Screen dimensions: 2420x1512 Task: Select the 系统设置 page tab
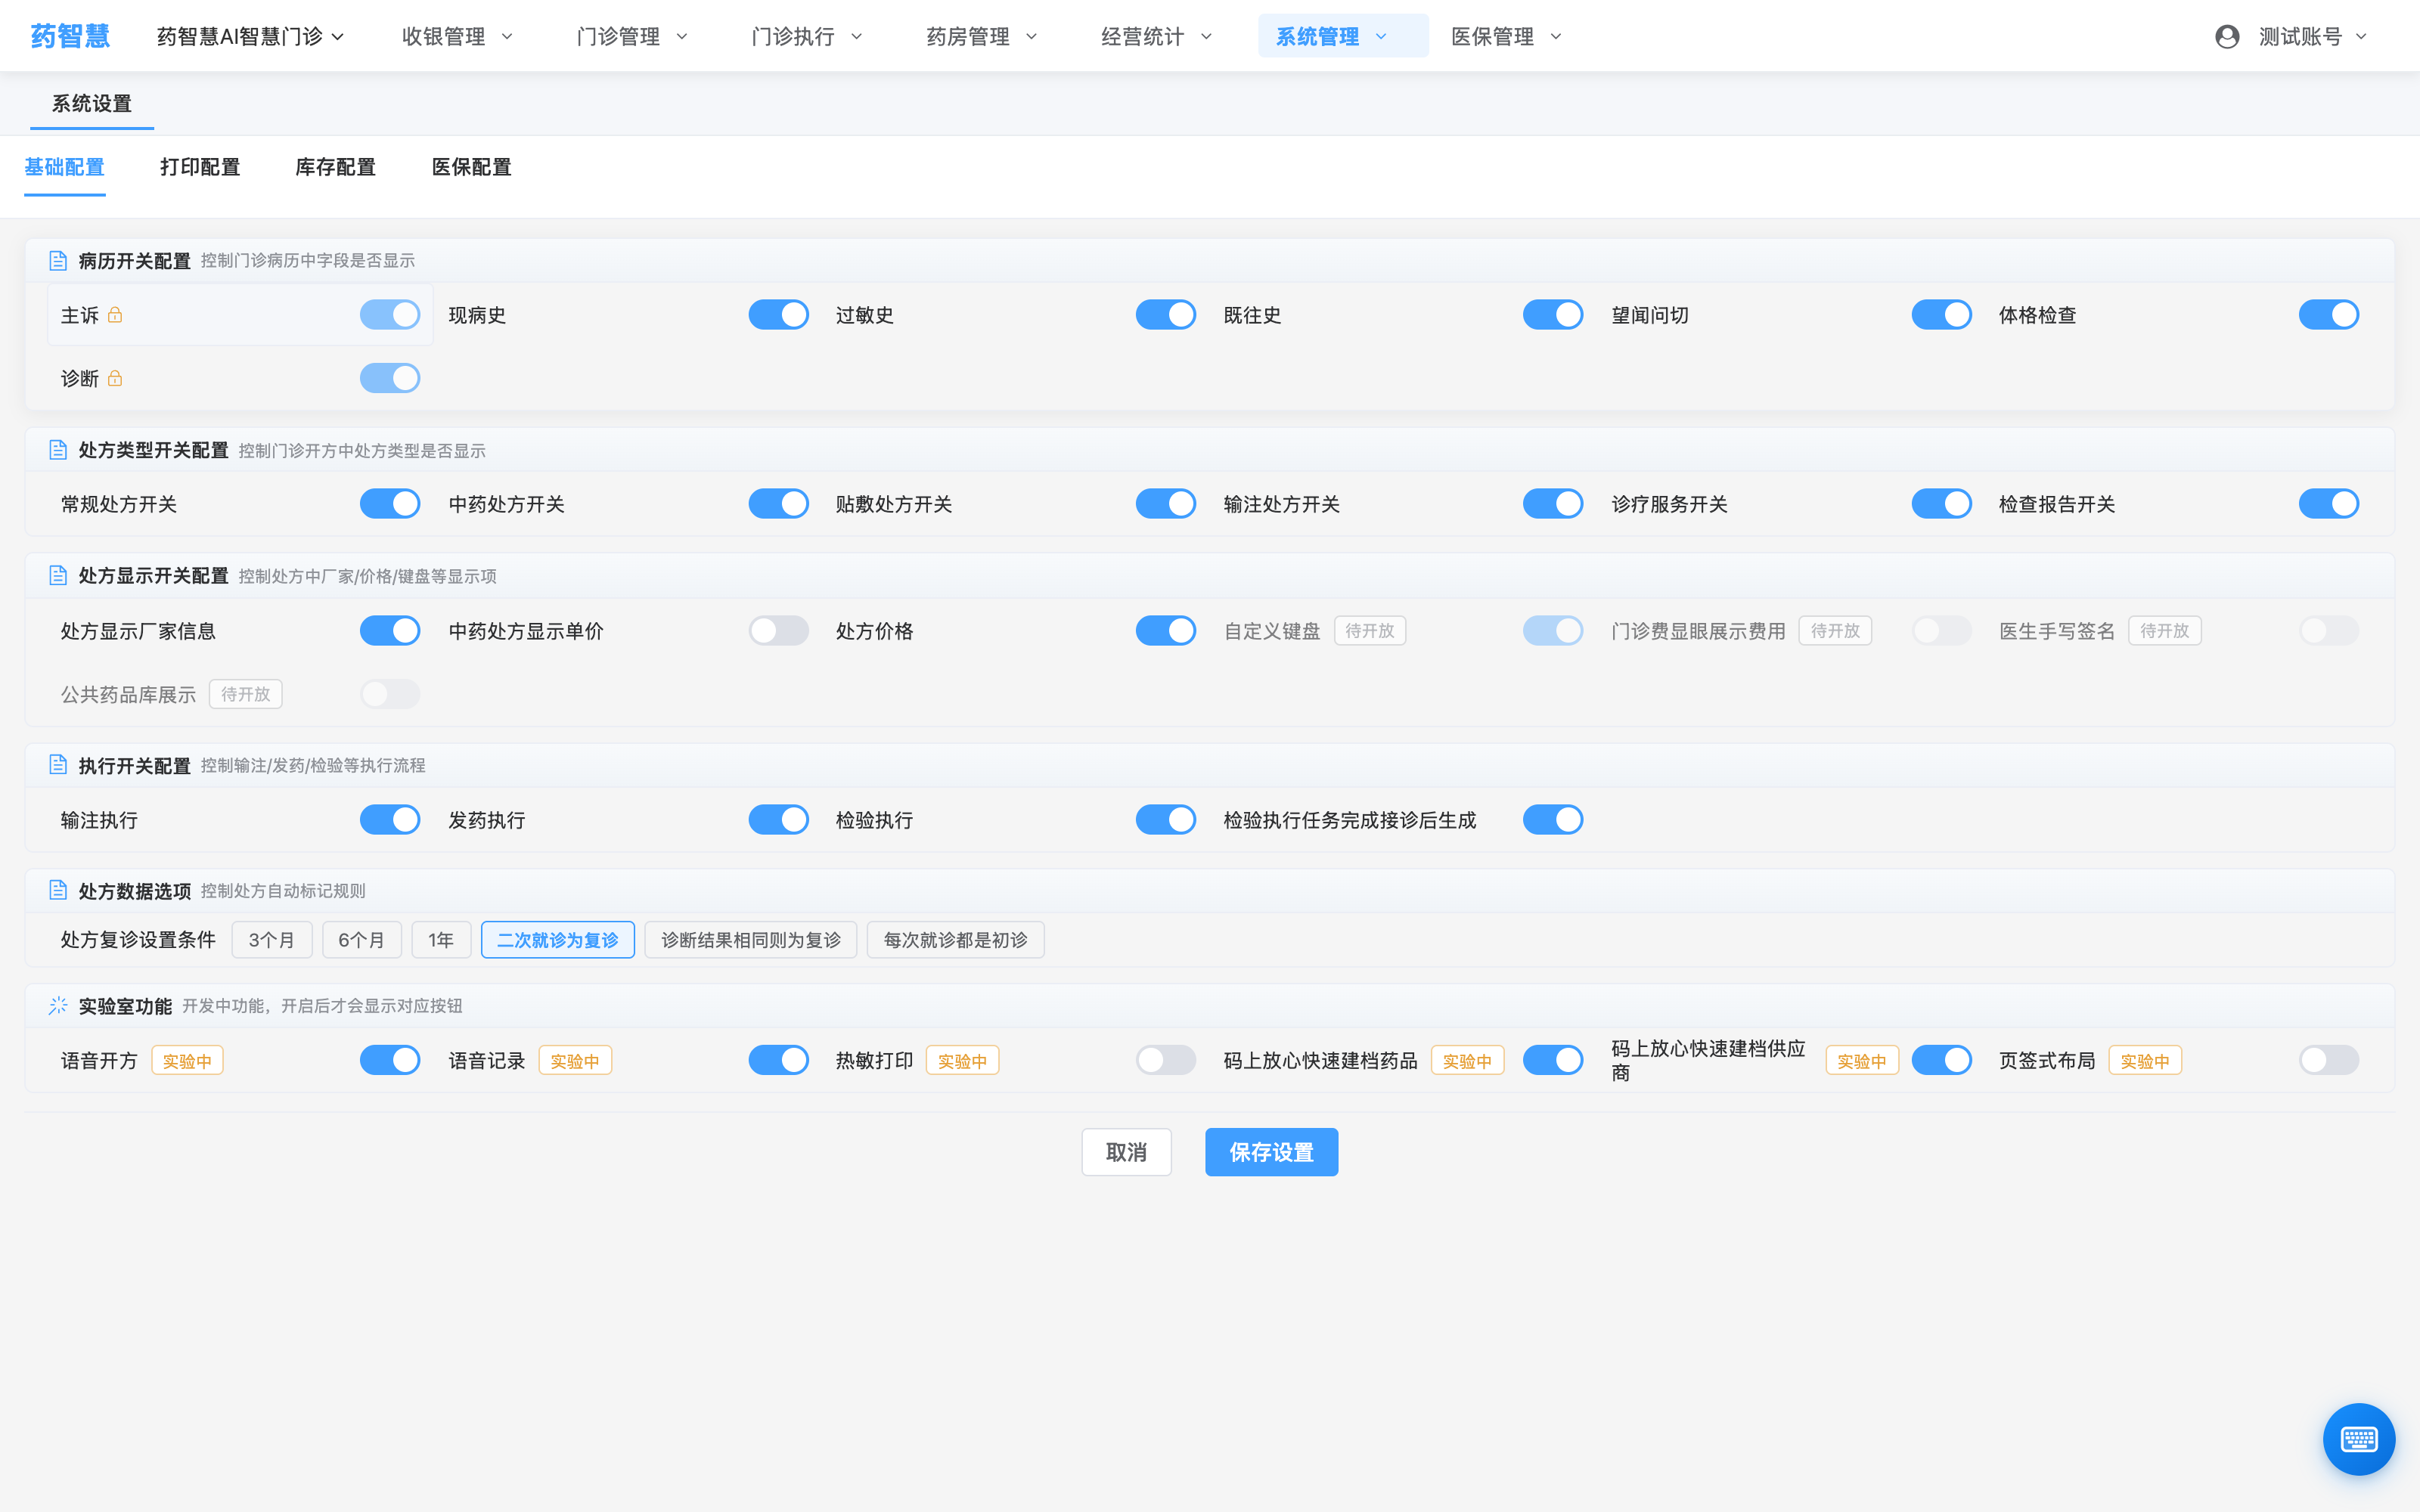(x=92, y=104)
